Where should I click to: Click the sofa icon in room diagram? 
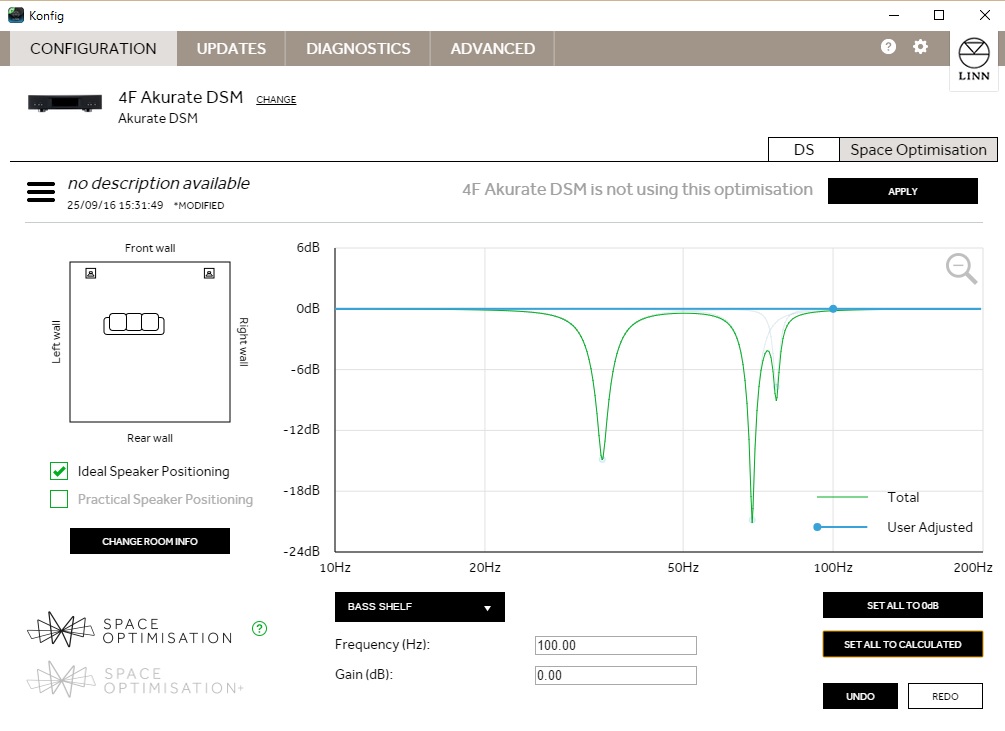(134, 324)
